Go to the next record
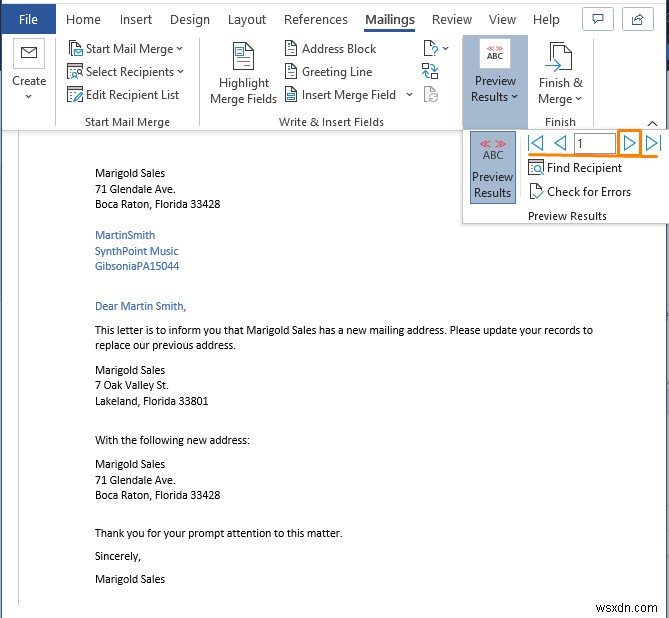 pyautogui.click(x=629, y=143)
